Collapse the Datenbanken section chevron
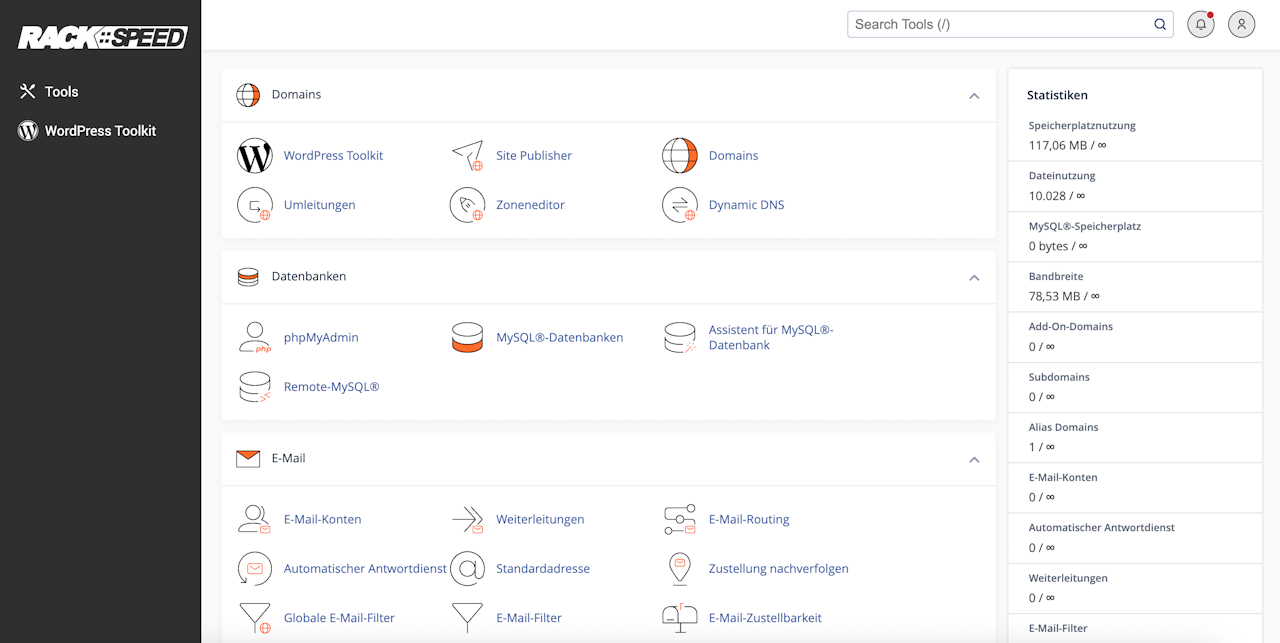1280x643 pixels. click(x=974, y=278)
